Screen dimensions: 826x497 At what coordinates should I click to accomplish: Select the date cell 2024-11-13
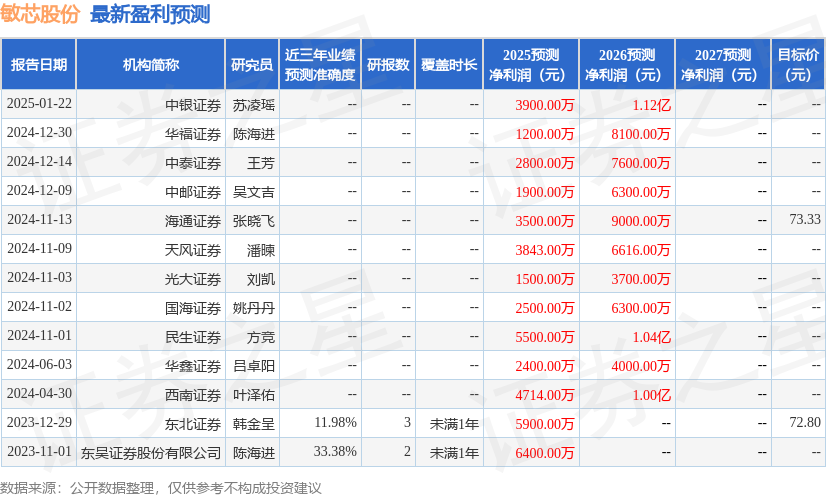coord(39,219)
